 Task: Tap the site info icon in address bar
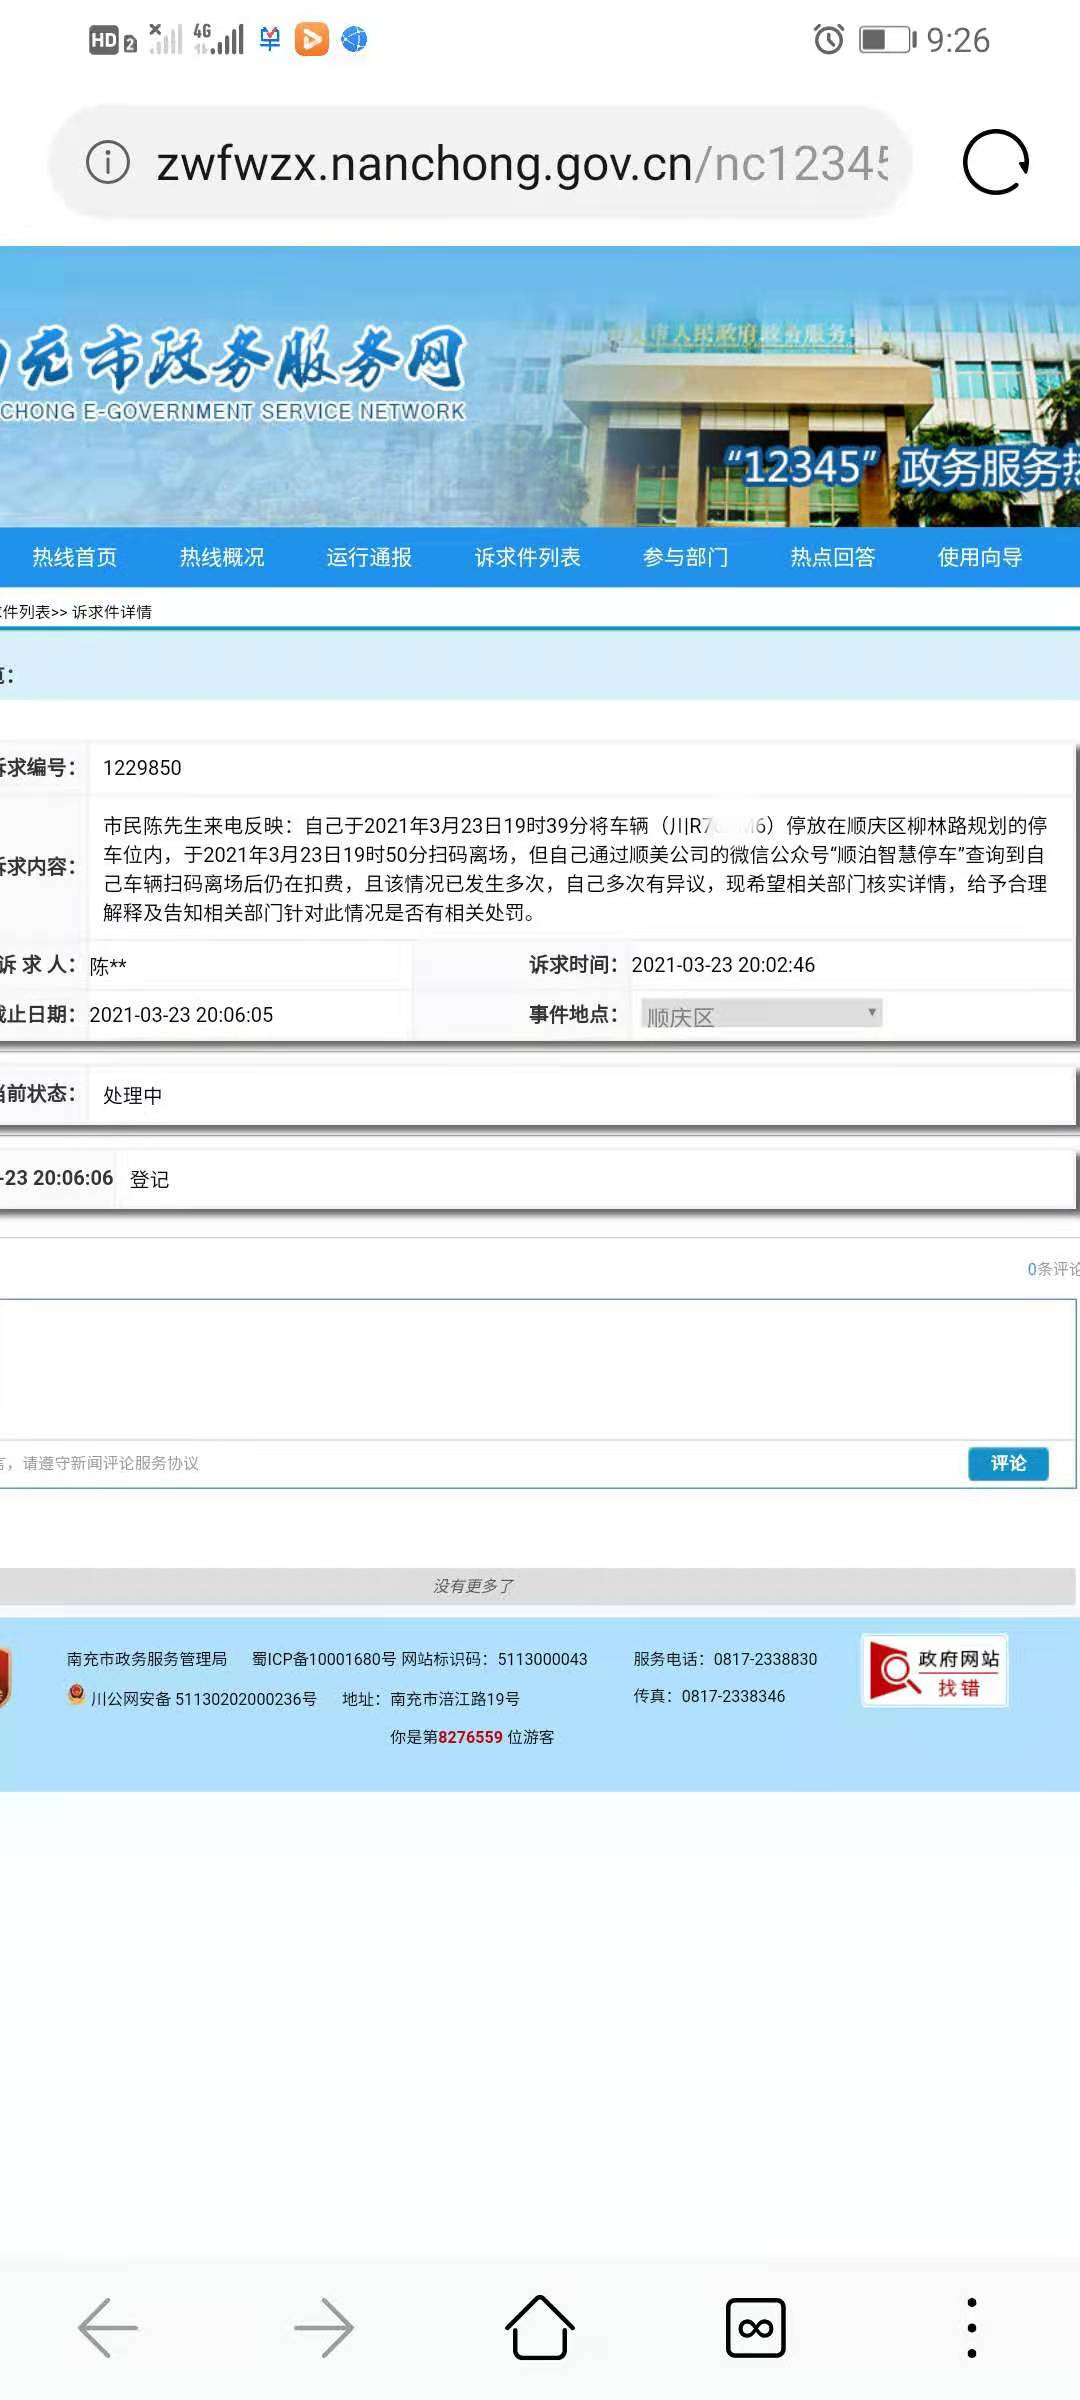coord(108,162)
